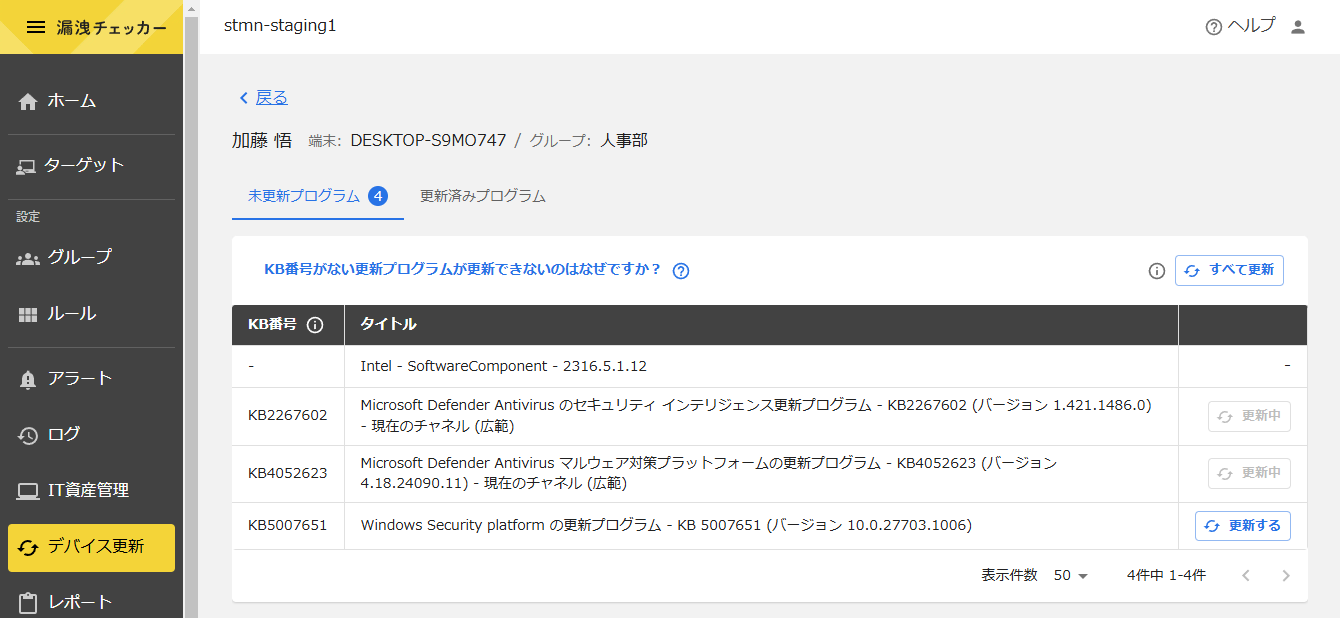Screen dimensions: 1340x618
Task: Click the KB2267602 cell
Action: point(288,416)
